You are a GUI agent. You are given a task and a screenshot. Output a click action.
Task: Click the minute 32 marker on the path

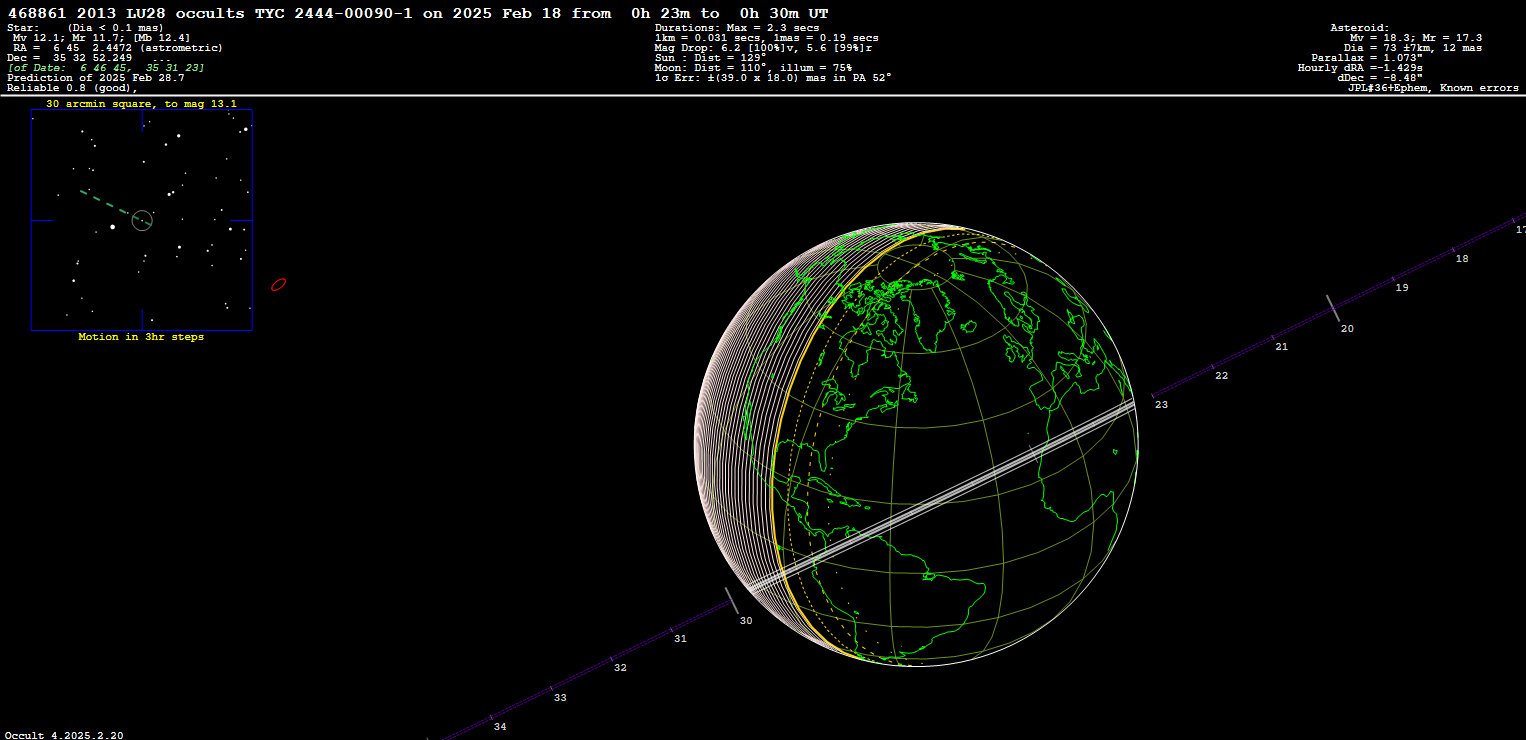tap(620, 667)
